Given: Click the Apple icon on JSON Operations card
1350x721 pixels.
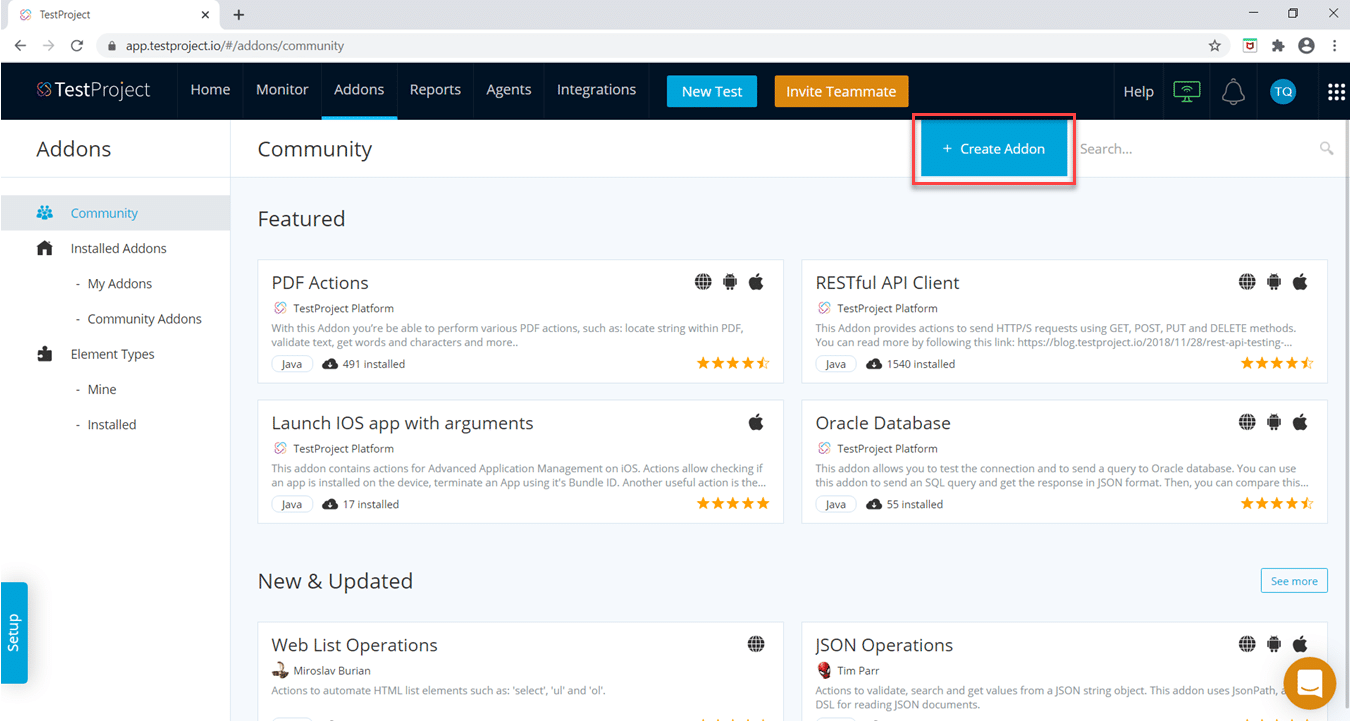Looking at the screenshot, I should 1300,644.
